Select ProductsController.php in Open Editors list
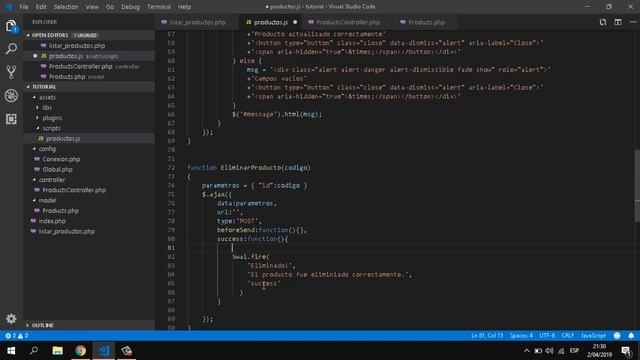The width and height of the screenshot is (640, 360). click(80, 66)
